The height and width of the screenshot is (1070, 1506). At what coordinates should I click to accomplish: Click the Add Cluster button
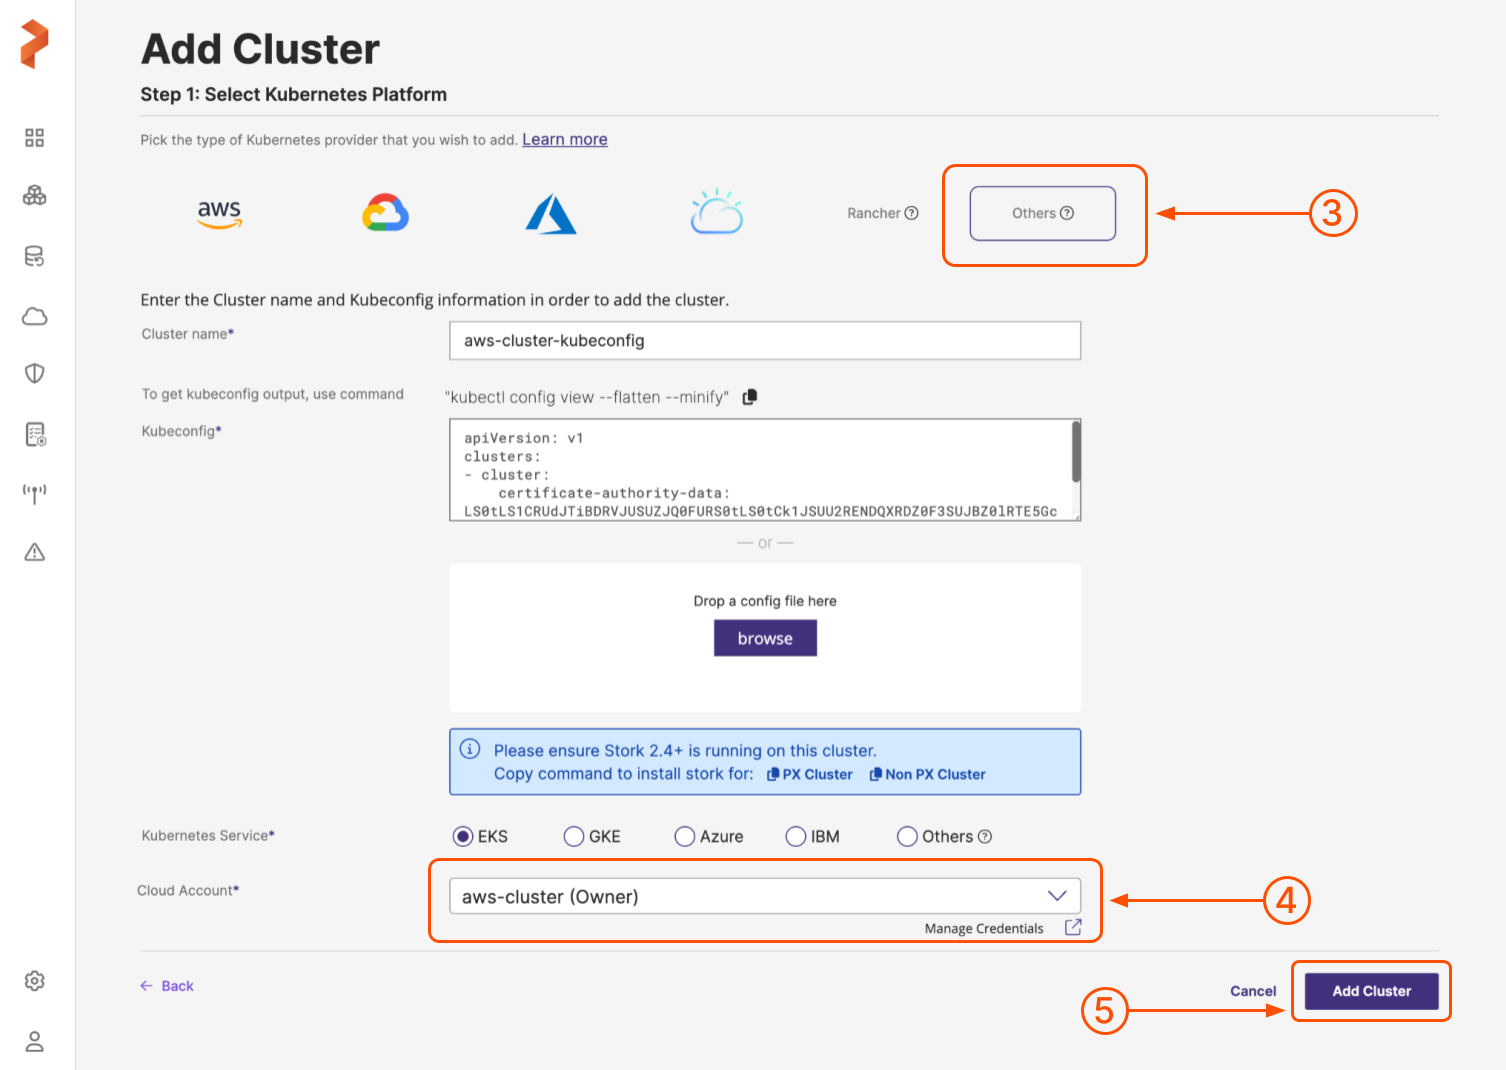[x=1371, y=991]
